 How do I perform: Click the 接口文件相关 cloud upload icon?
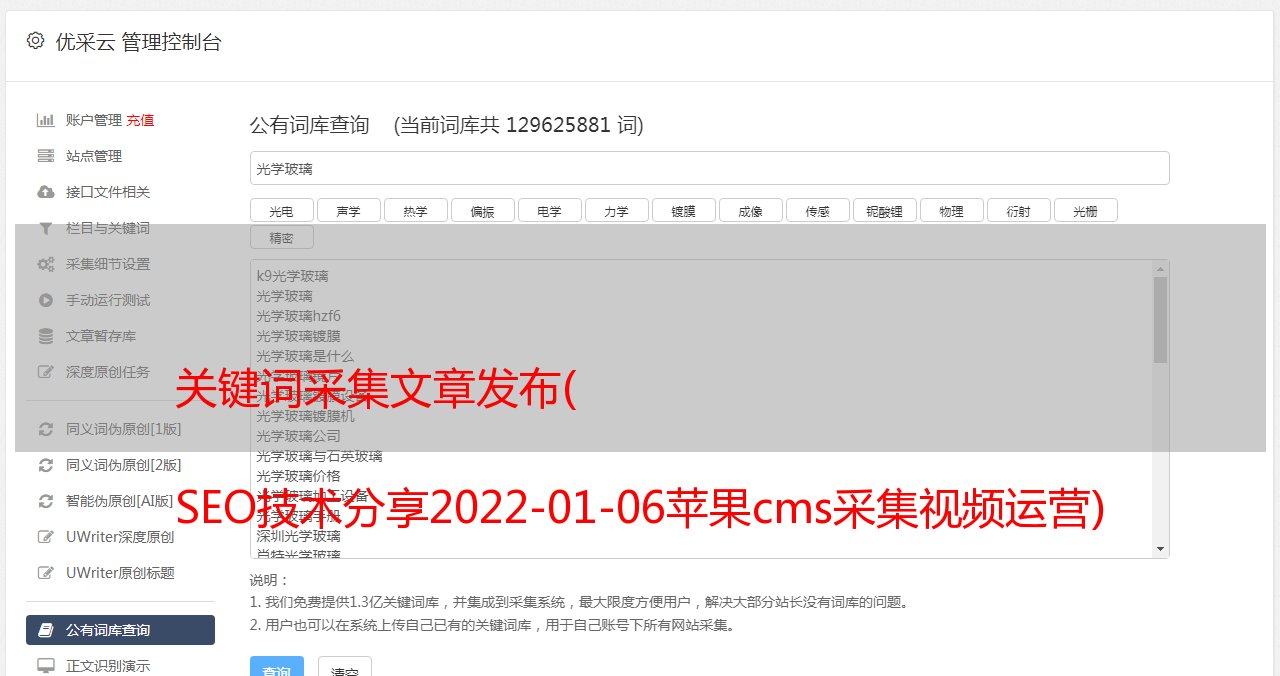coord(46,192)
